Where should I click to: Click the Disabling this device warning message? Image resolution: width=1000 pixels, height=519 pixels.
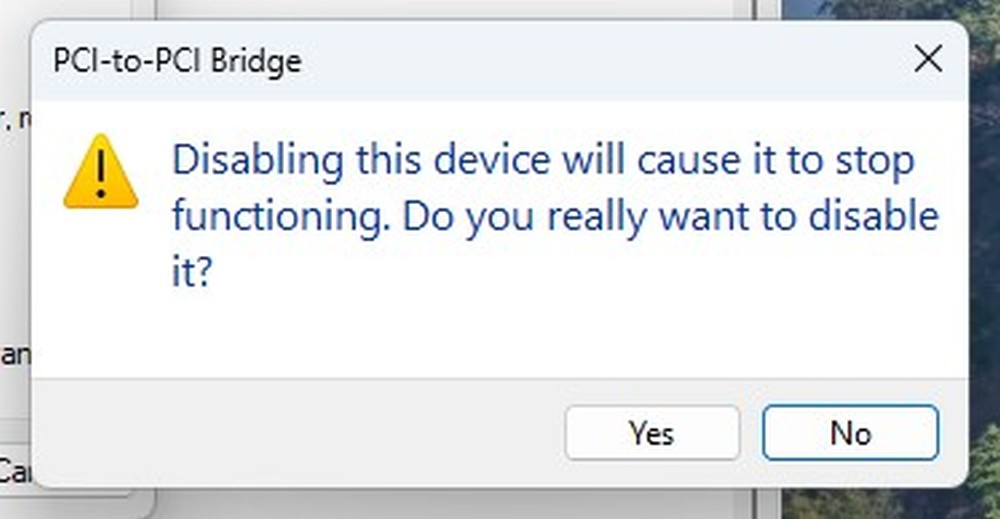pos(555,215)
